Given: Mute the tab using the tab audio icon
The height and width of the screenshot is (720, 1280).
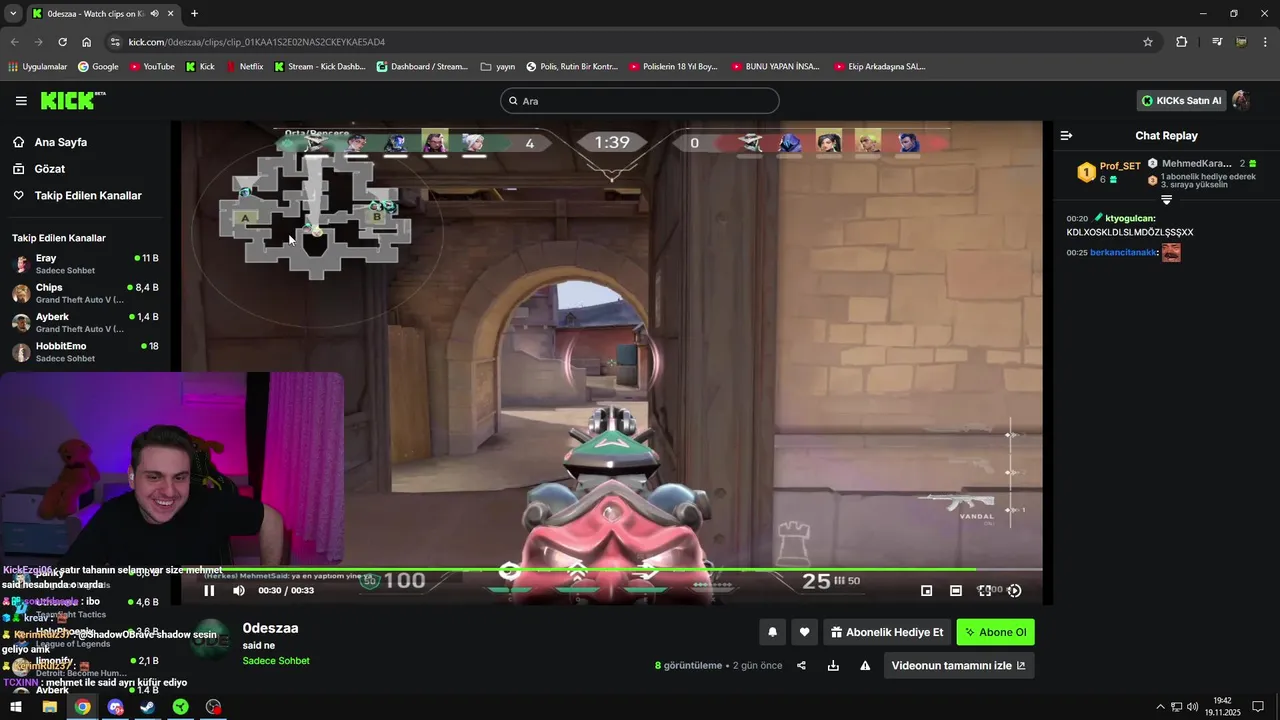Looking at the screenshot, I should 154,14.
